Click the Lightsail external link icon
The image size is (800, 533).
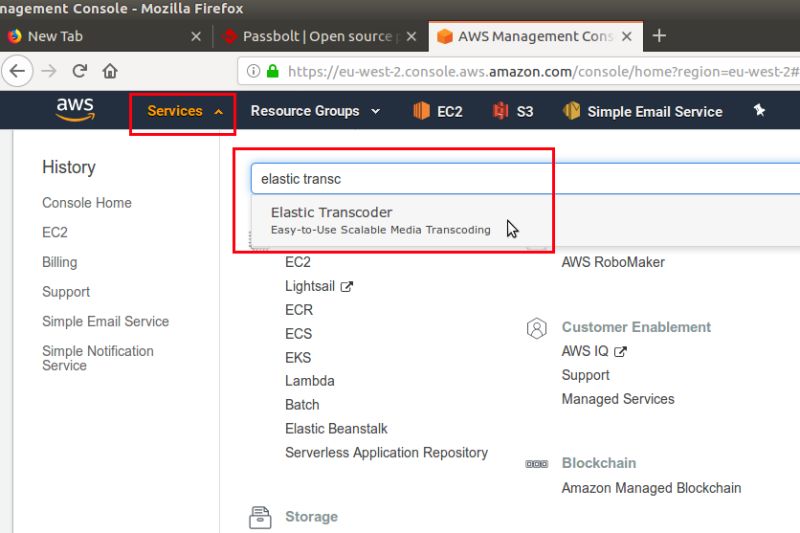pyautogui.click(x=346, y=287)
